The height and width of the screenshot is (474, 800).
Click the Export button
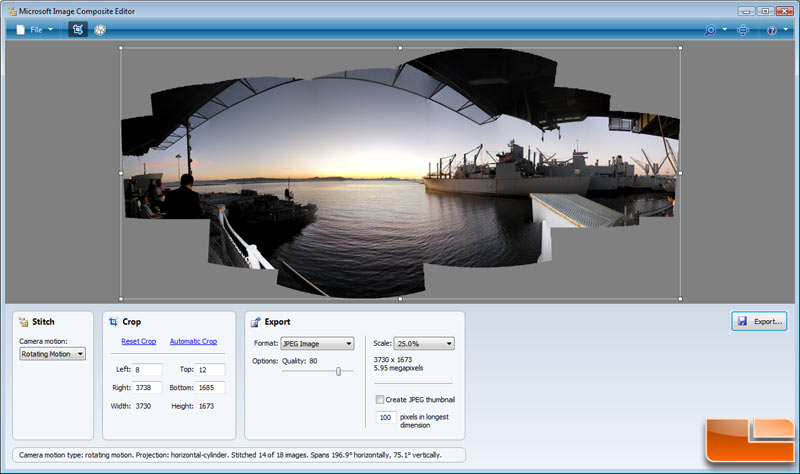pyautogui.click(x=759, y=321)
